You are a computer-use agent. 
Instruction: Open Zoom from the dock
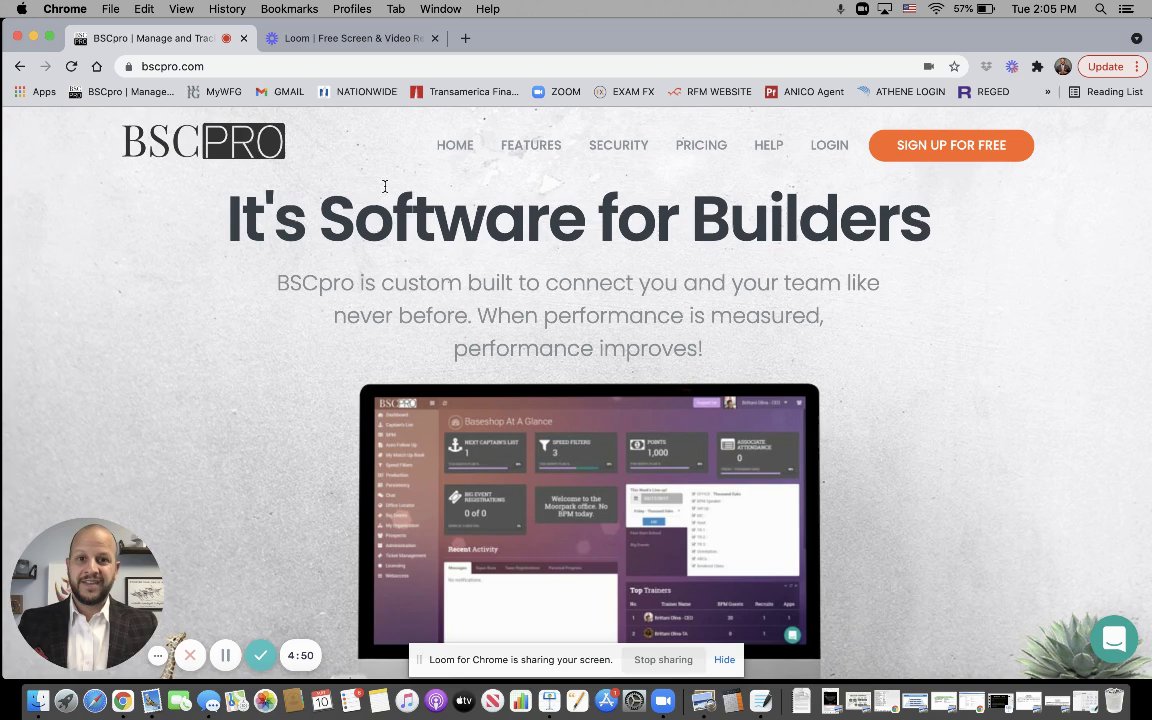(x=663, y=700)
